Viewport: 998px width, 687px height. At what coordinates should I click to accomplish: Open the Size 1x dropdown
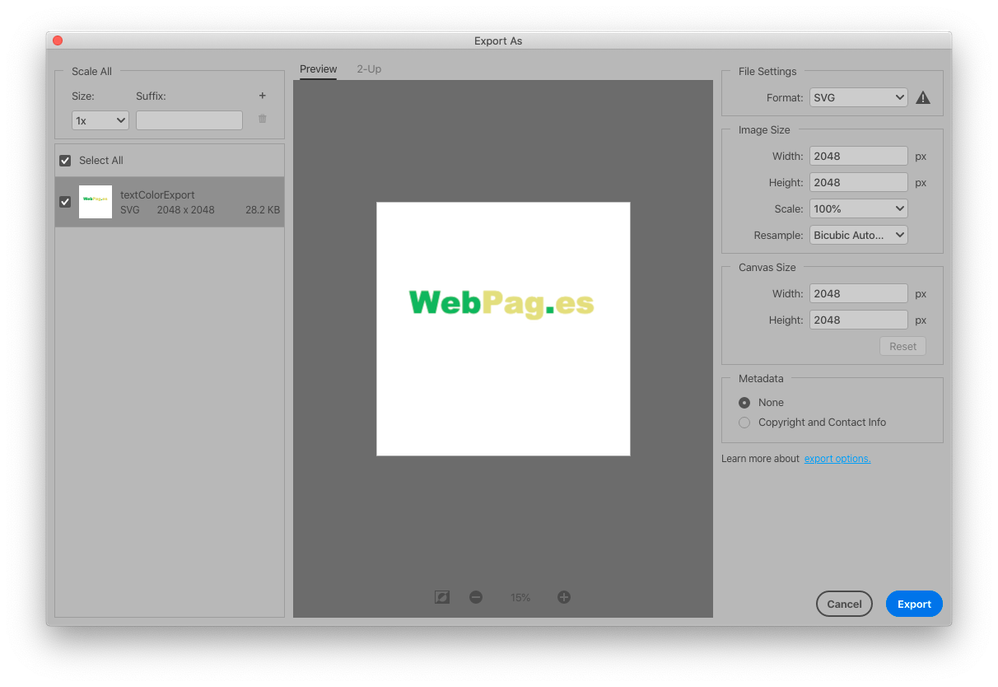[100, 120]
